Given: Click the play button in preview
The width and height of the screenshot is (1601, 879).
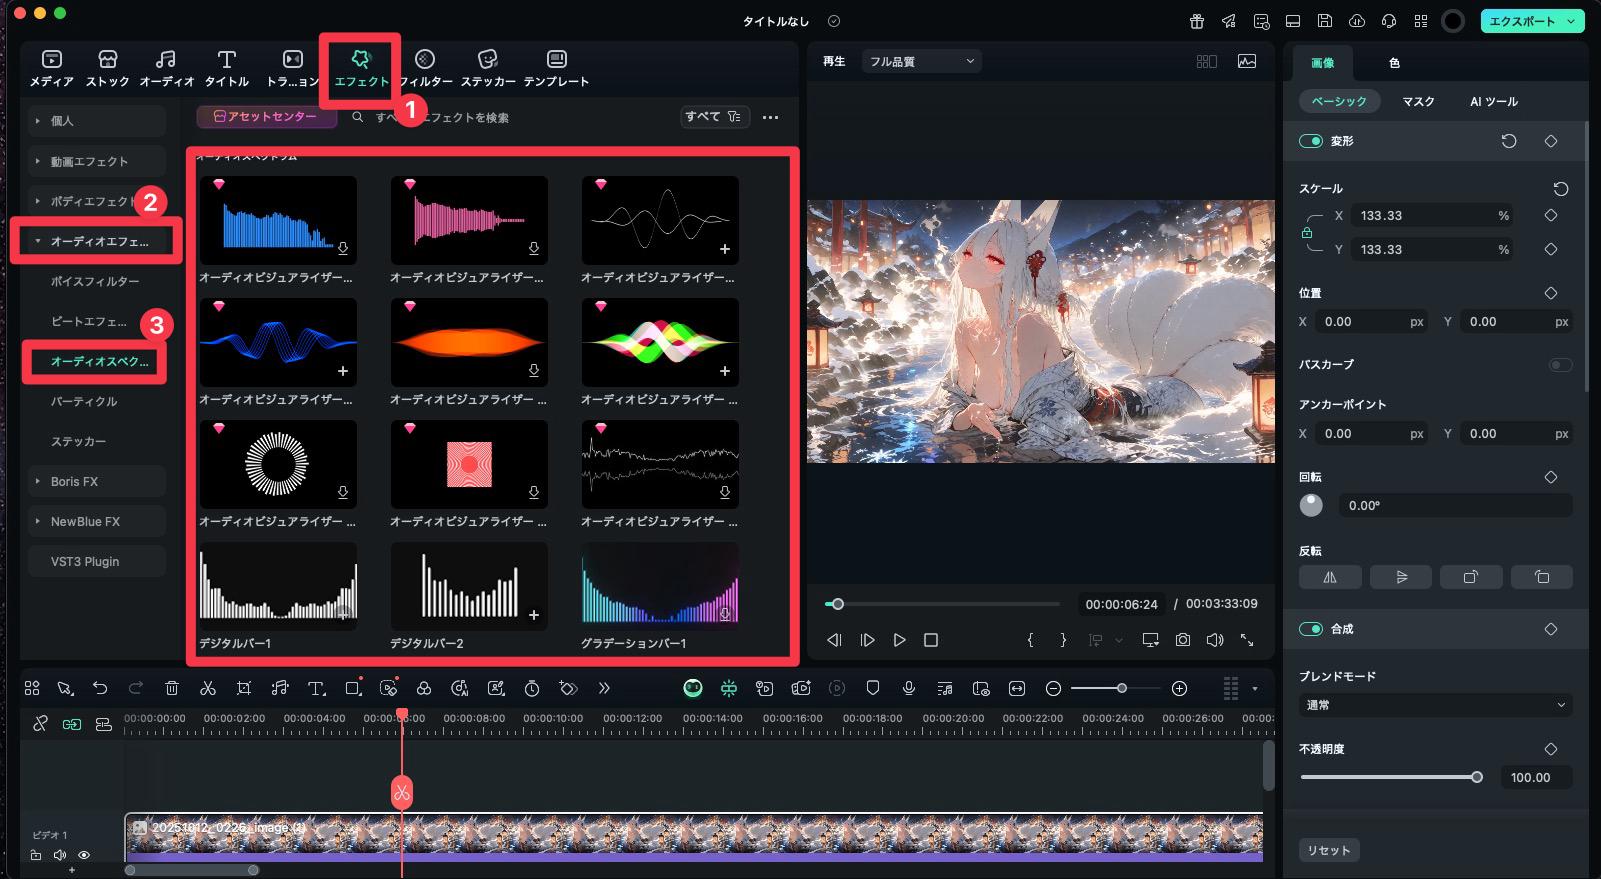Looking at the screenshot, I should tap(899, 640).
